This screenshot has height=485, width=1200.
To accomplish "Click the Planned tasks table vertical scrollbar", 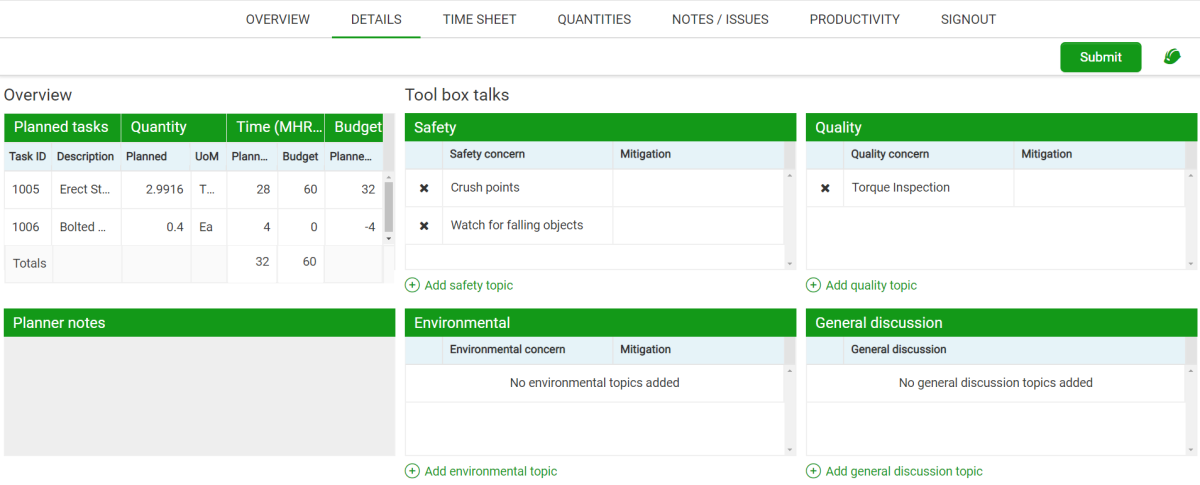I will [x=389, y=205].
